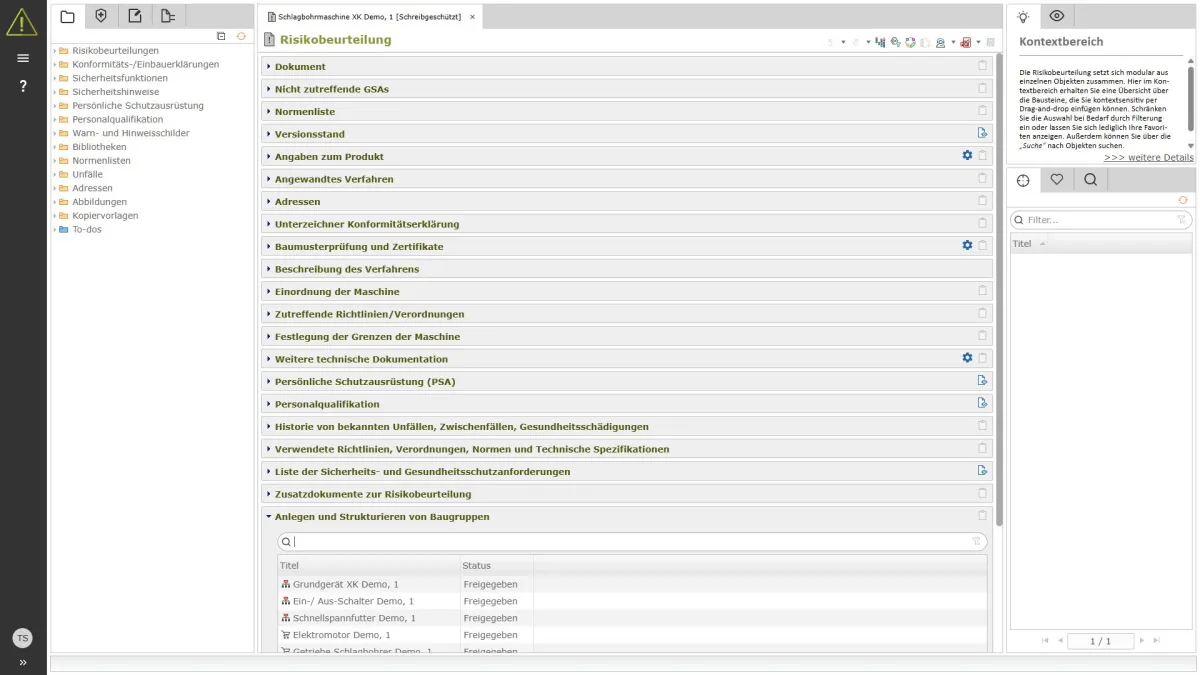
Task: Click the orange refresh icon in the context panel
Action: pyautogui.click(x=1182, y=200)
